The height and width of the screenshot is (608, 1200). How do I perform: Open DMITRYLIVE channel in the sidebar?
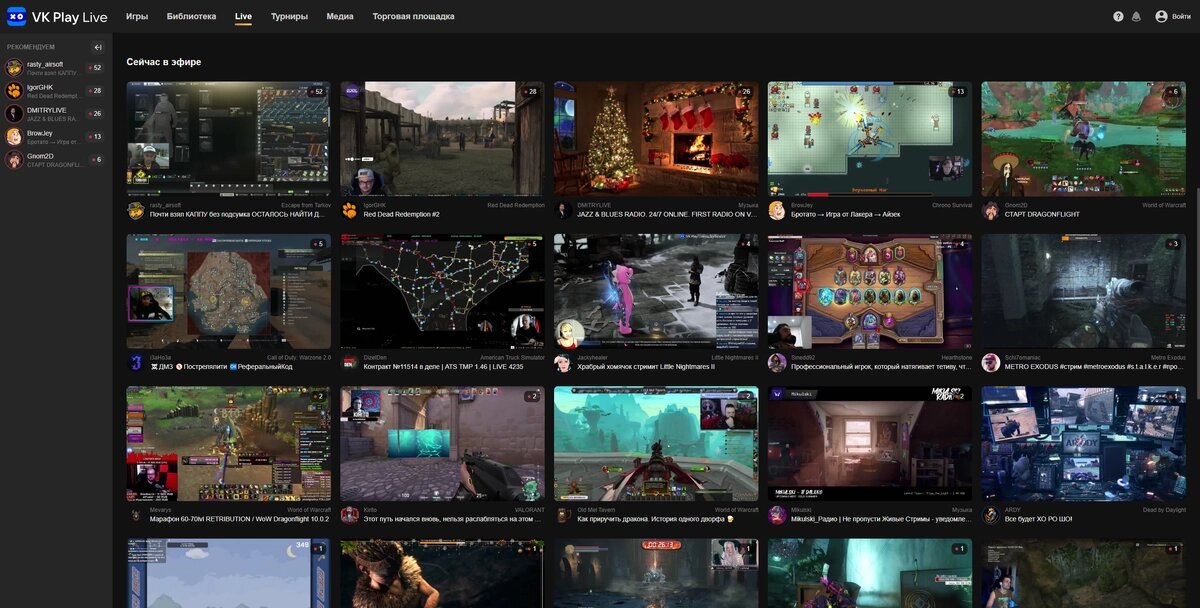55,114
